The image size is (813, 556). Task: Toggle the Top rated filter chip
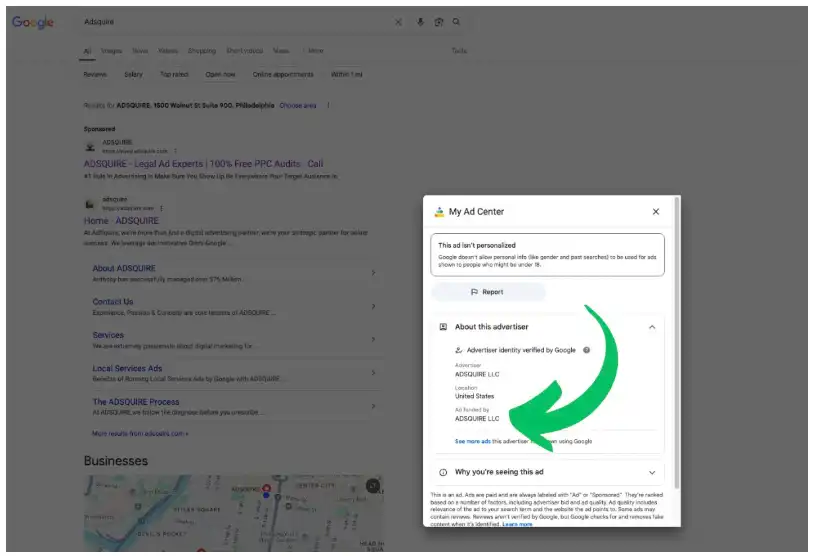pos(173,74)
